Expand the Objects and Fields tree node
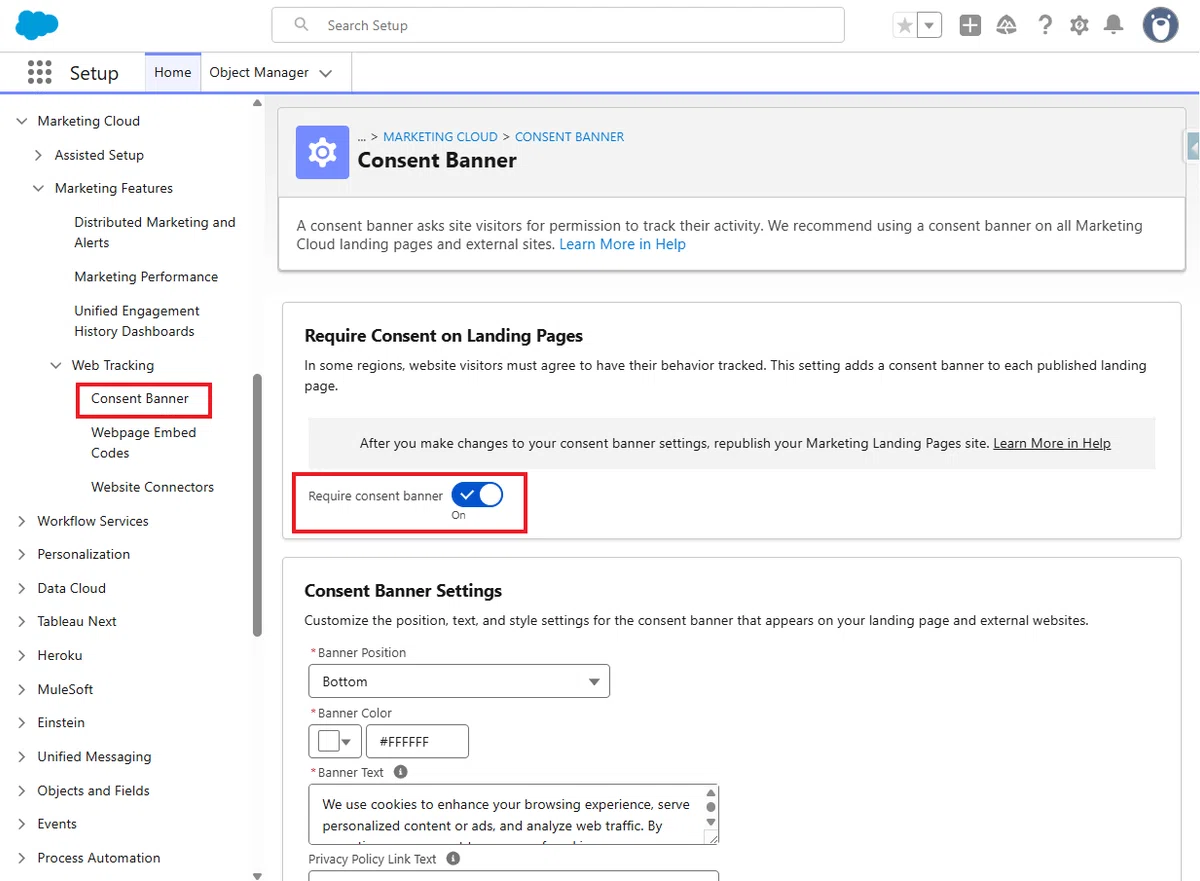 pos(22,790)
